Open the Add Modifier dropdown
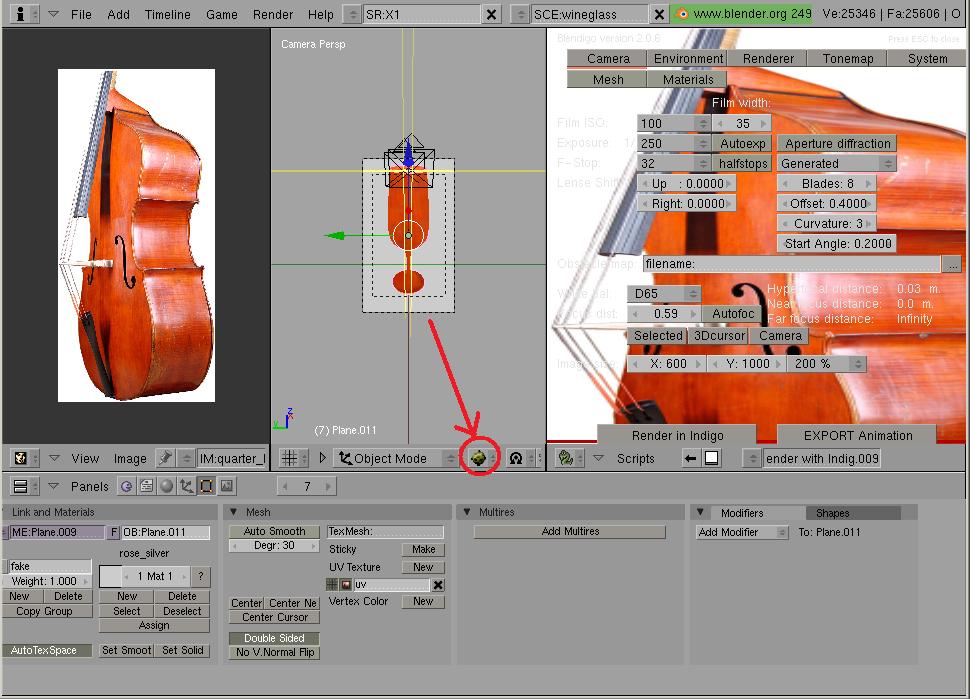The width and height of the screenshot is (970, 699). pos(742,532)
